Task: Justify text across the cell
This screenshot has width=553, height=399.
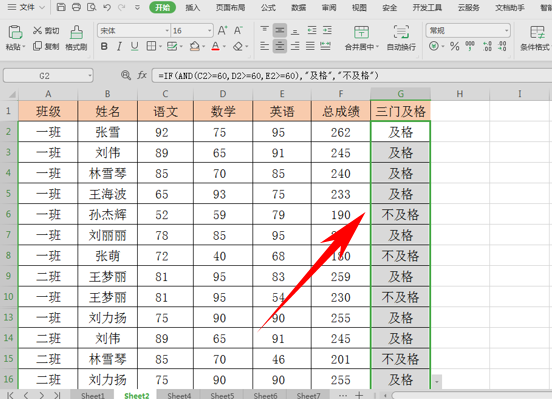Action: (x=310, y=46)
